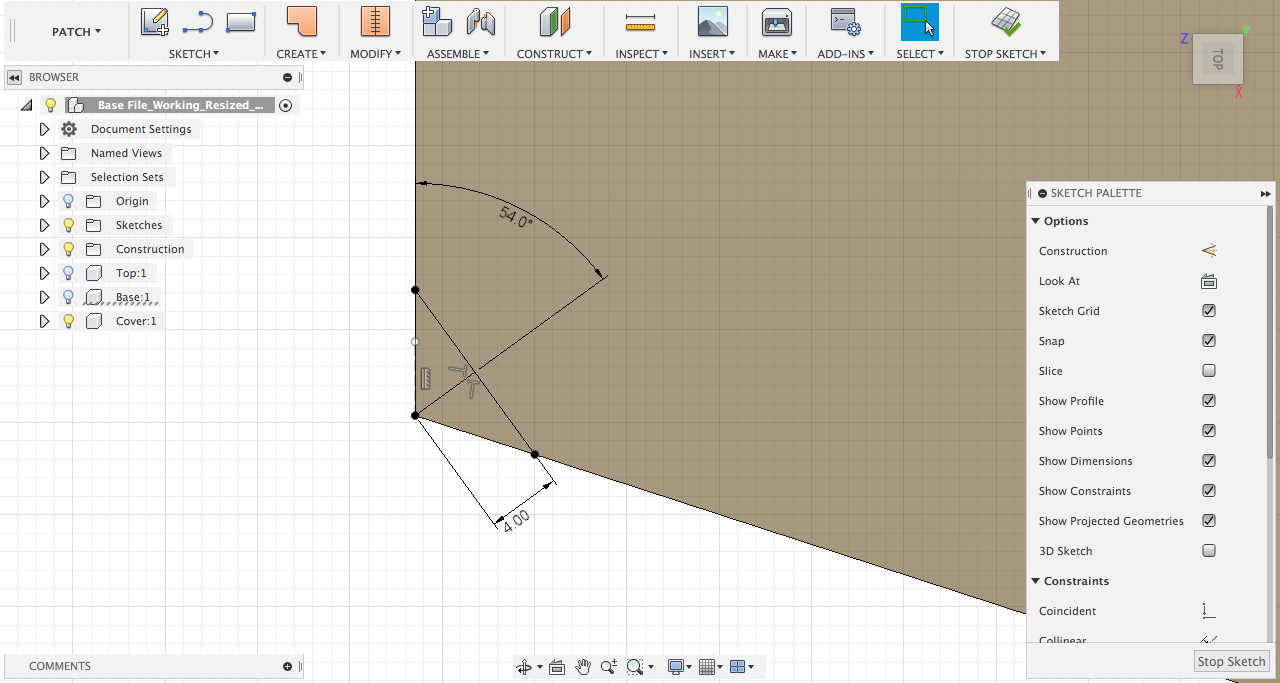The image size is (1280, 683).
Task: Open the CONSTRUCT menu
Action: (554, 54)
